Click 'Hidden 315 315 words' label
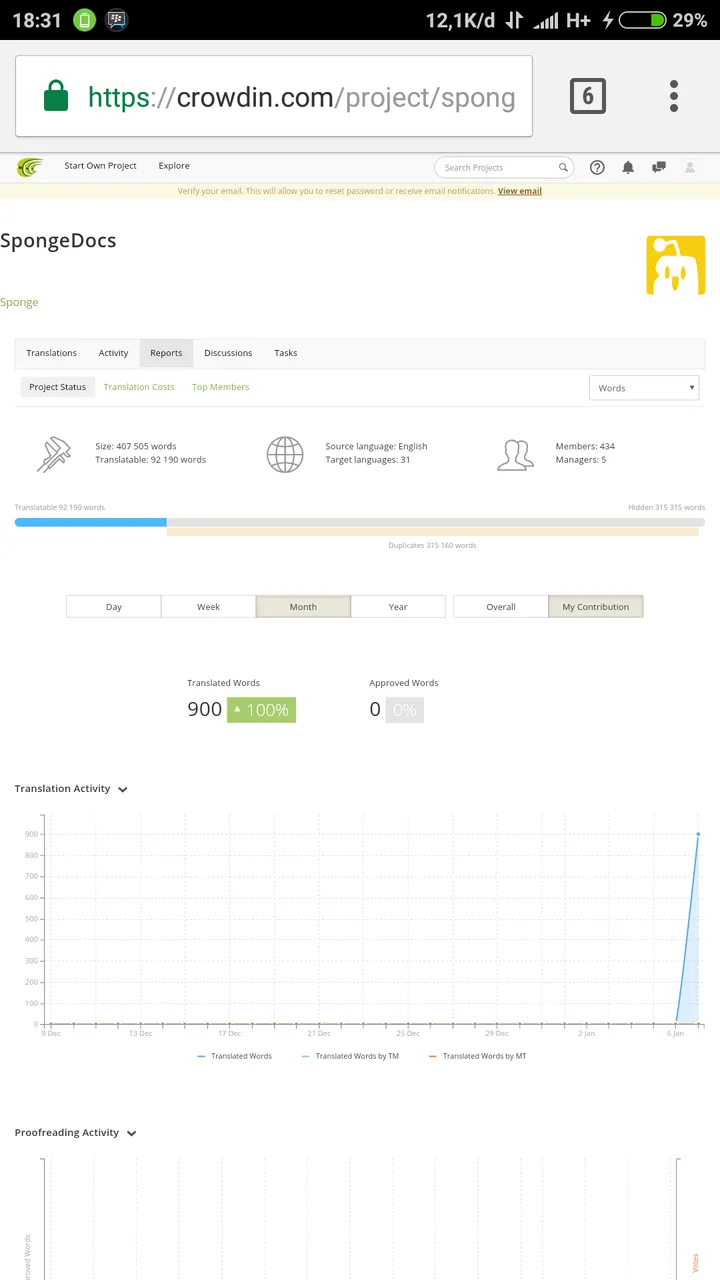The image size is (720, 1280). point(667,508)
